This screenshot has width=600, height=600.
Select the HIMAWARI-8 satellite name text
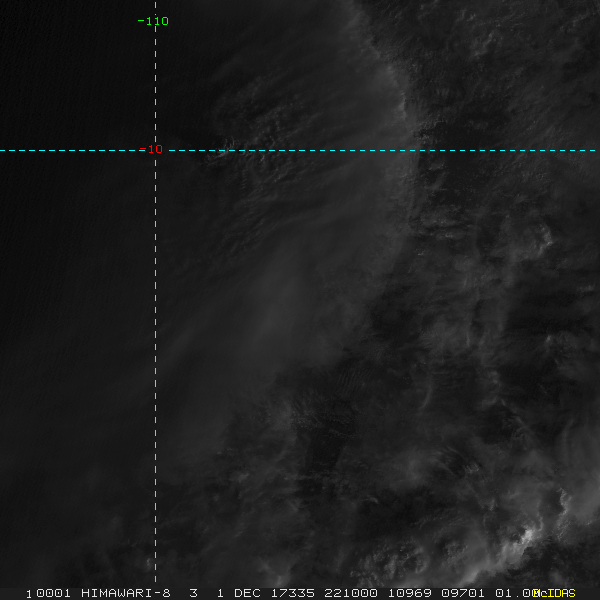pyautogui.click(x=126, y=593)
